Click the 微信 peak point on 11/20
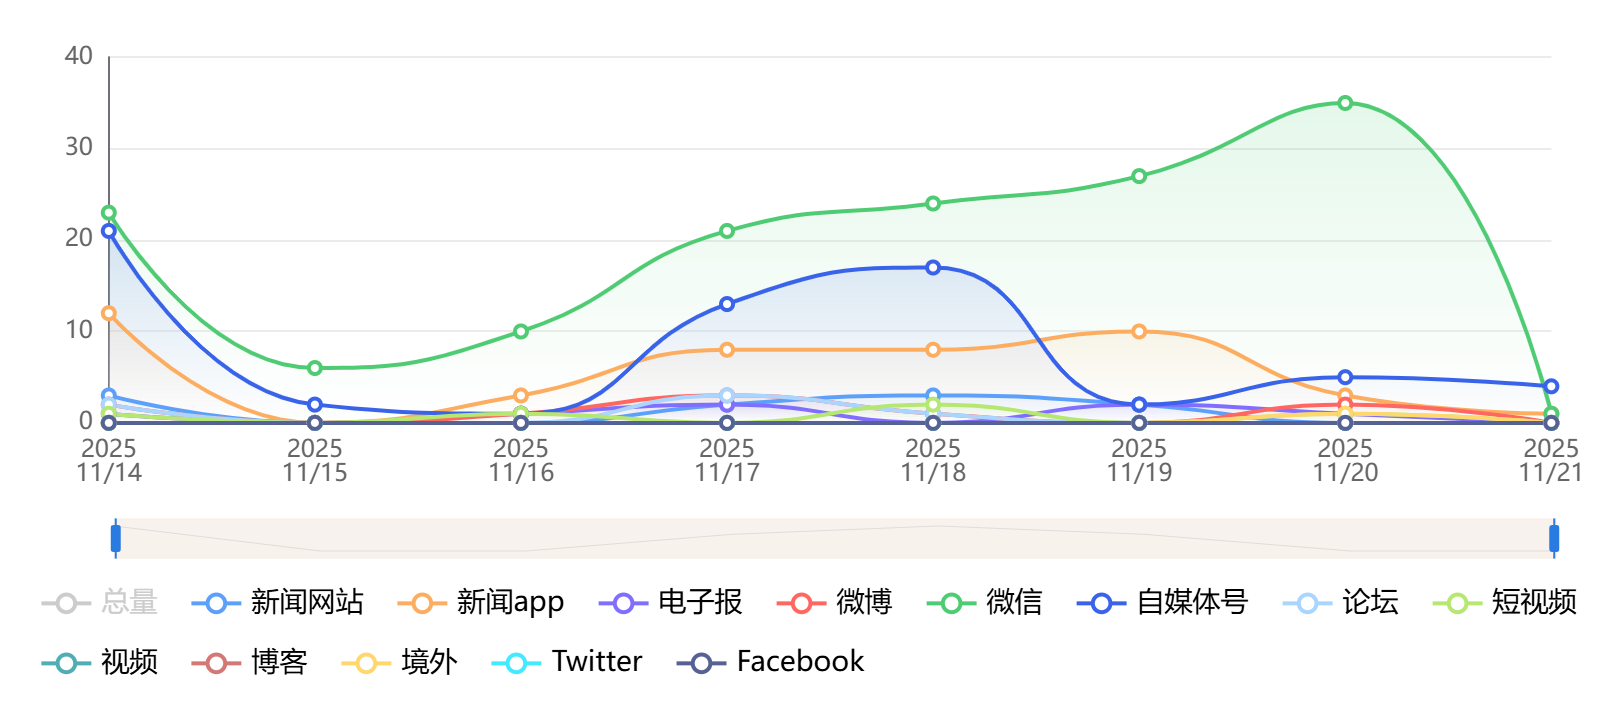 pyautogui.click(x=1345, y=103)
